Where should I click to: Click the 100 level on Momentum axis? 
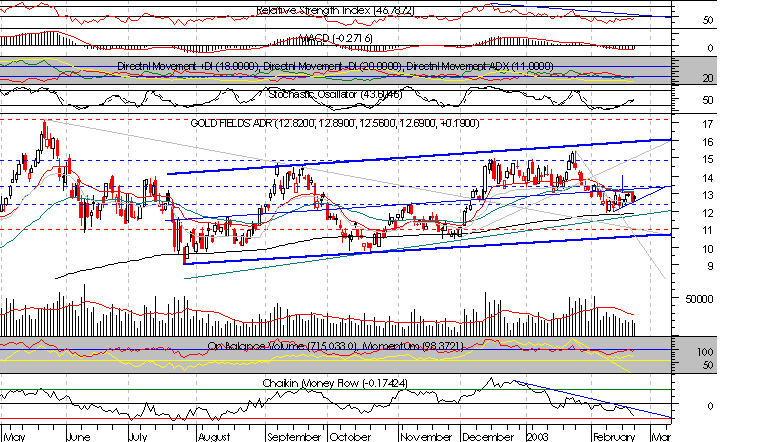pyautogui.click(x=705, y=352)
